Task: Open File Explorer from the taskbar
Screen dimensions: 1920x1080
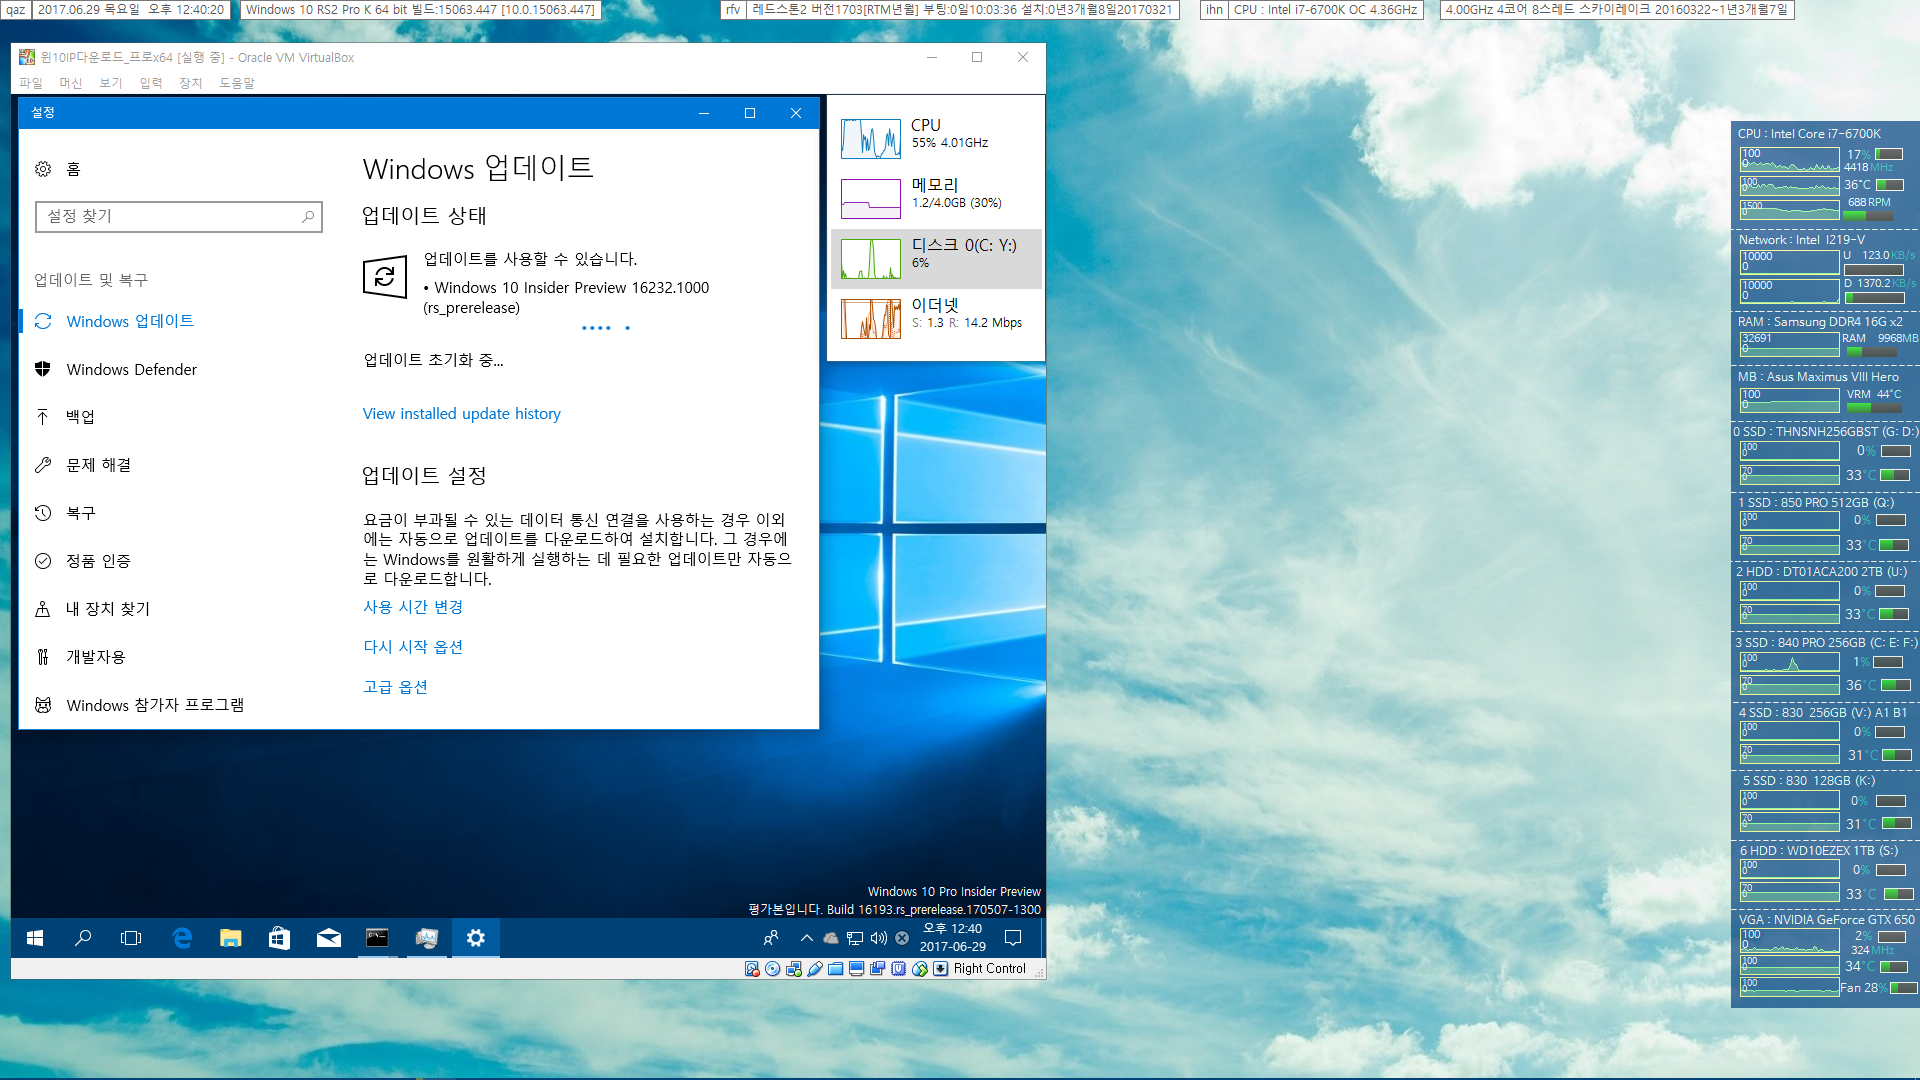Action: [231, 938]
